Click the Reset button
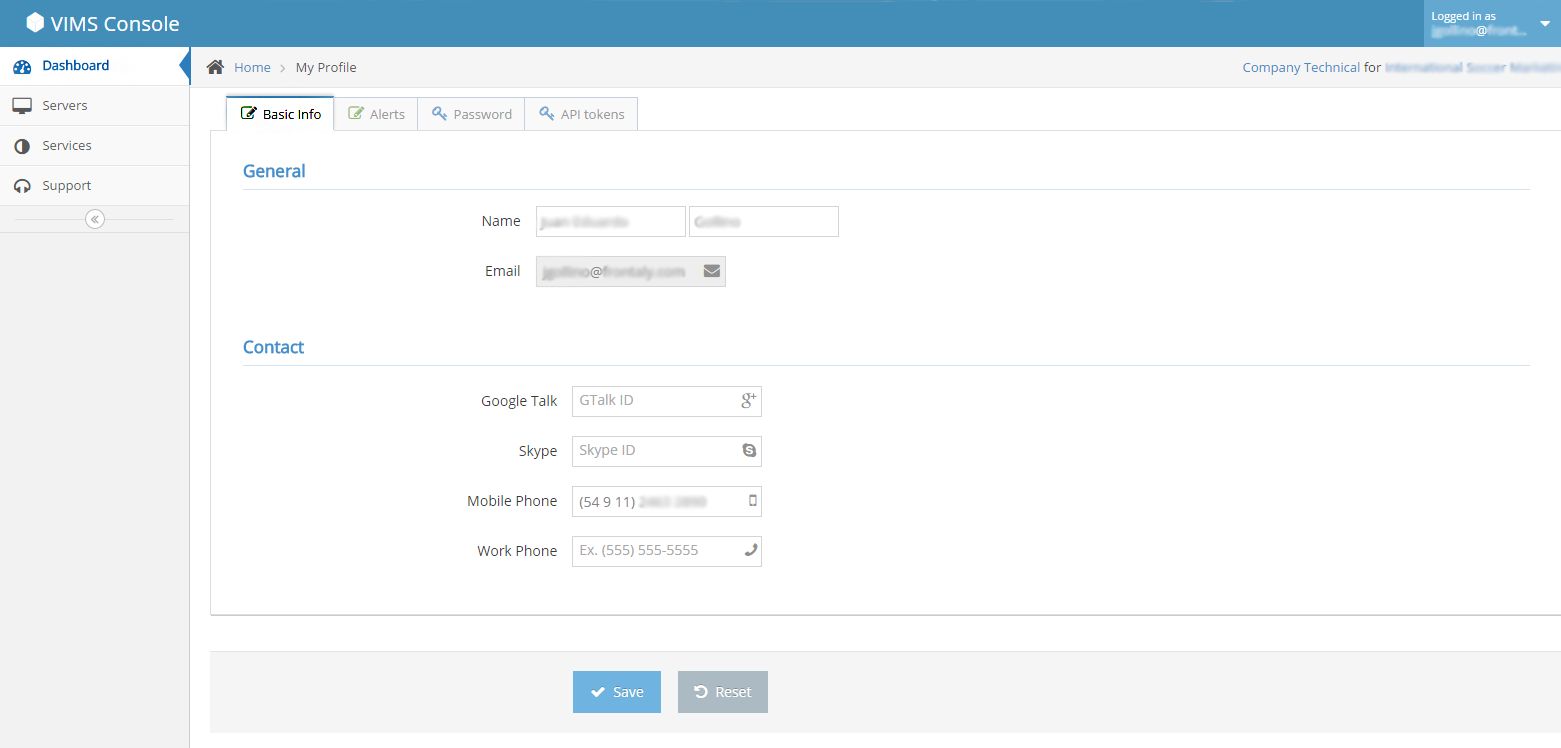The height and width of the screenshot is (748, 1561). (723, 692)
